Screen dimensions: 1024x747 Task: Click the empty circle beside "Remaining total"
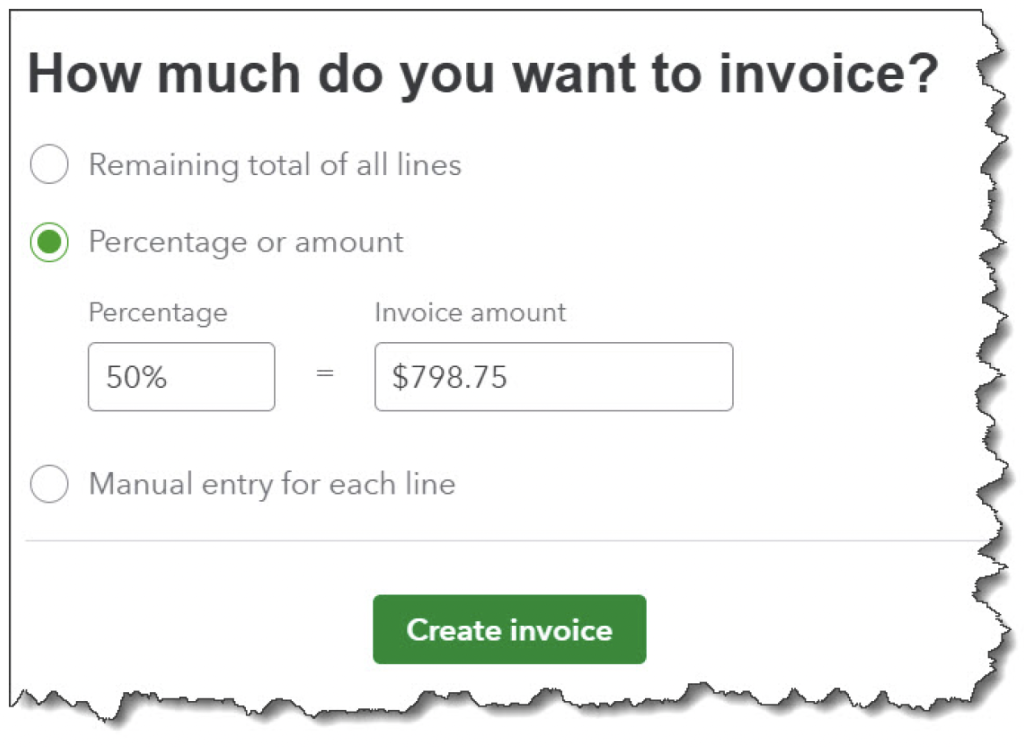tap(49, 164)
